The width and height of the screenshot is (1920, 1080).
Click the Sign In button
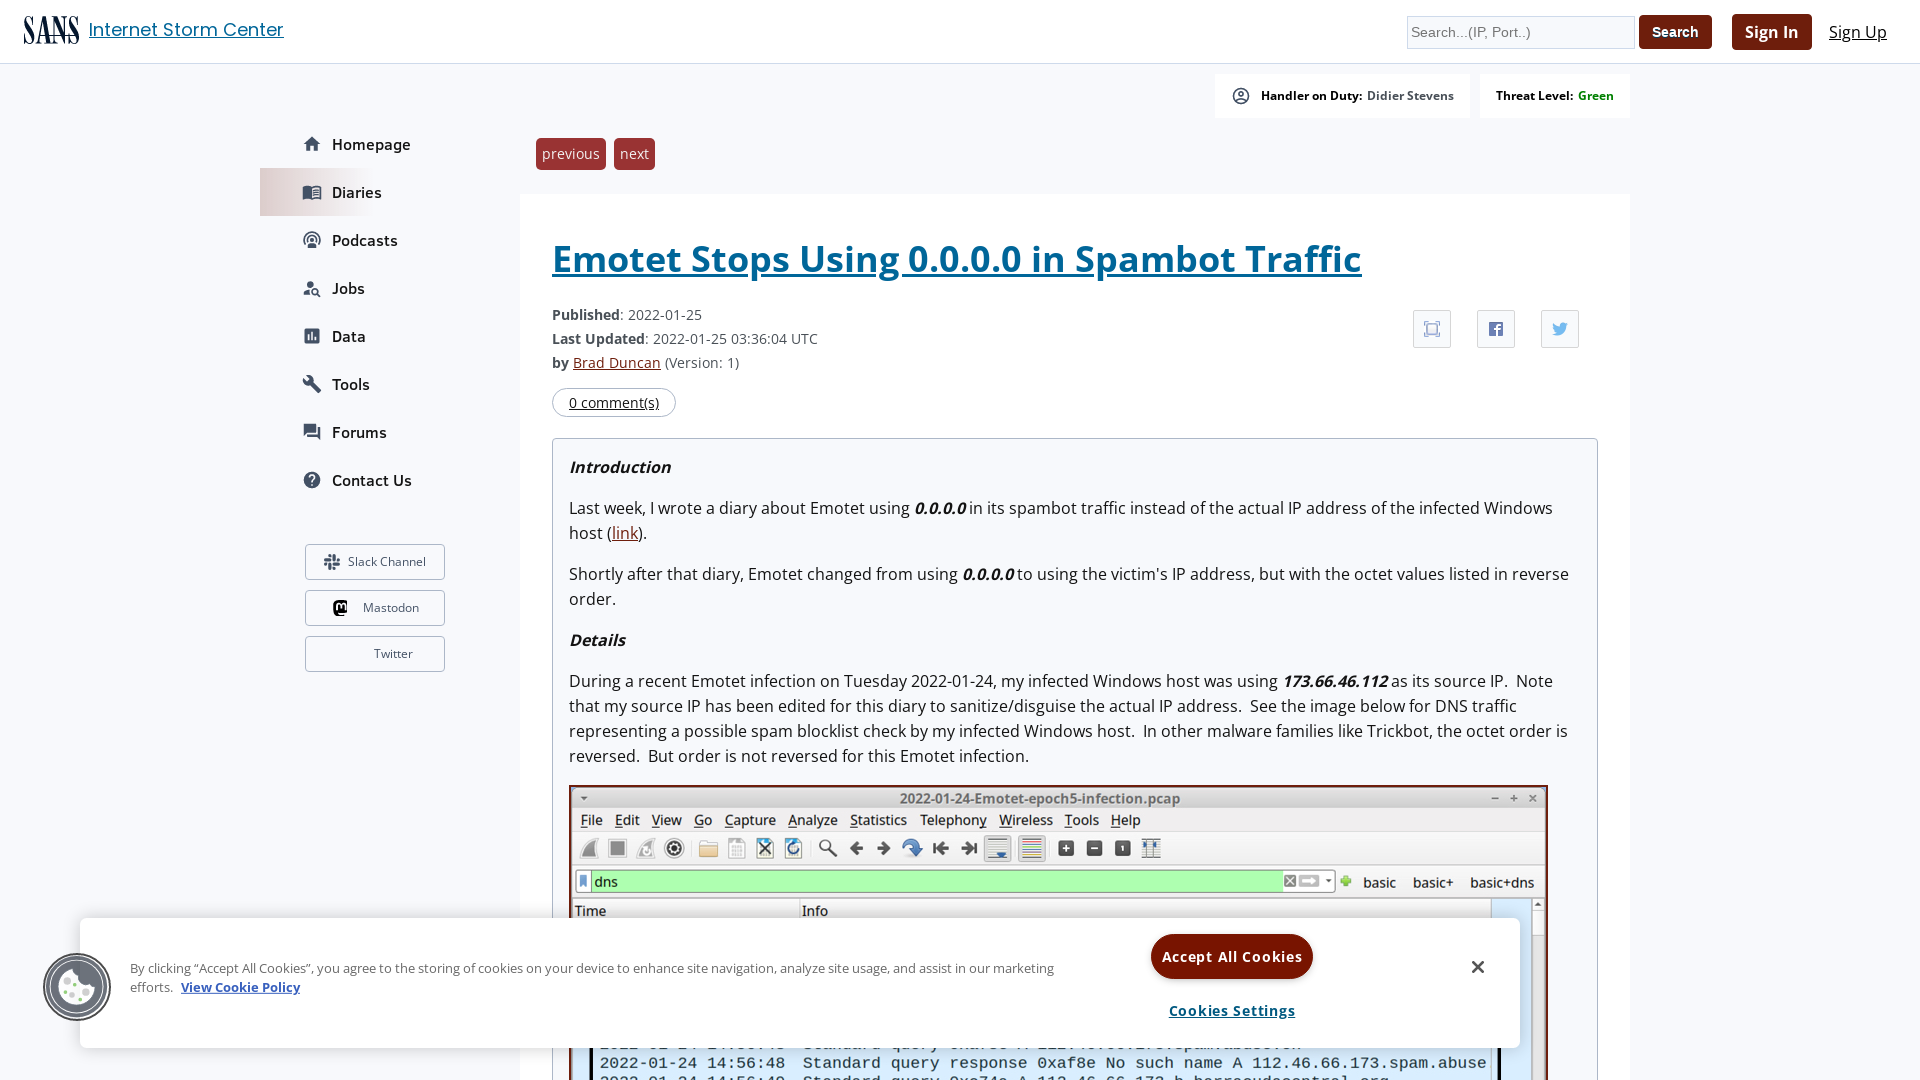pyautogui.click(x=1771, y=32)
